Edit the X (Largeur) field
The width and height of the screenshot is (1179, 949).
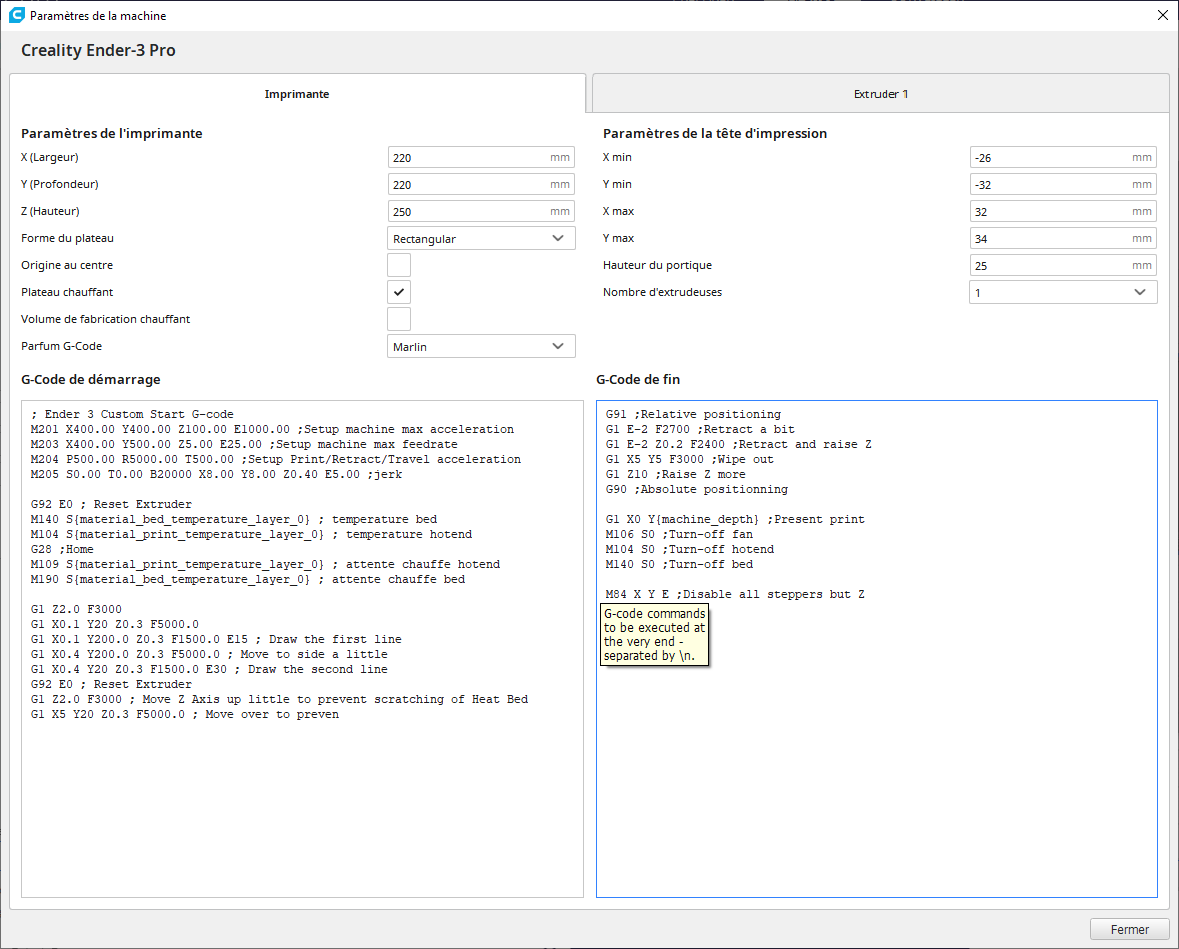(x=481, y=157)
